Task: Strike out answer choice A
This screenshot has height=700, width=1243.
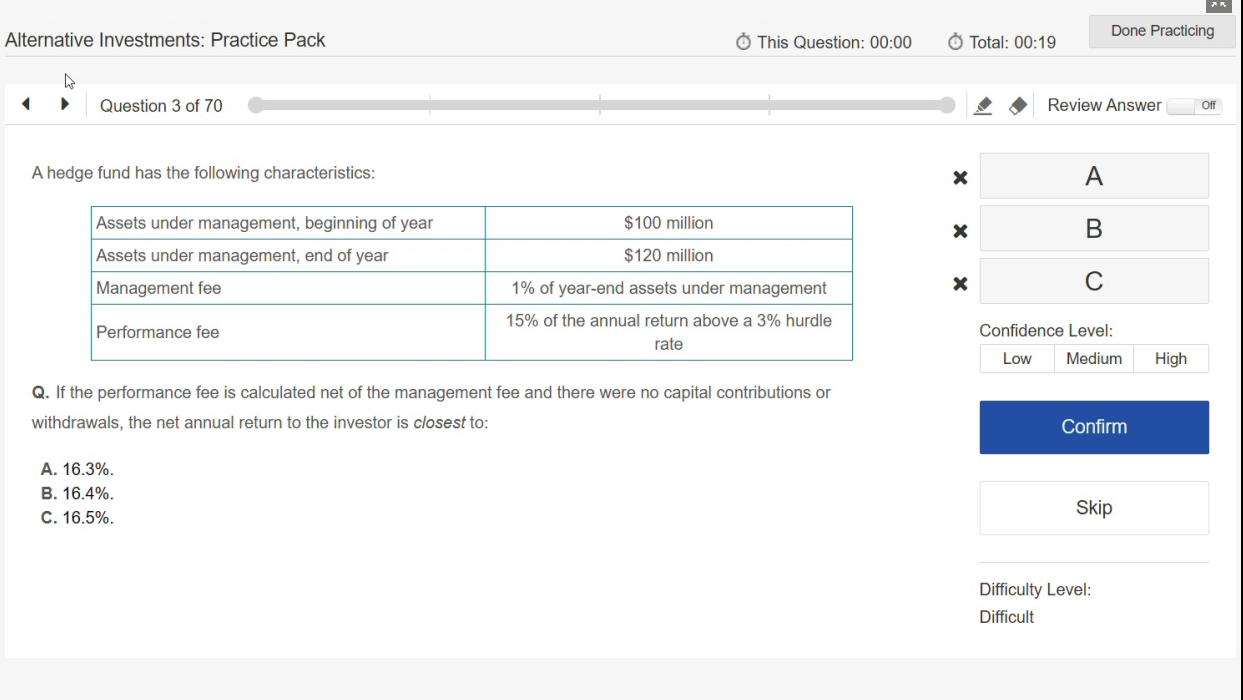Action: [x=960, y=178]
